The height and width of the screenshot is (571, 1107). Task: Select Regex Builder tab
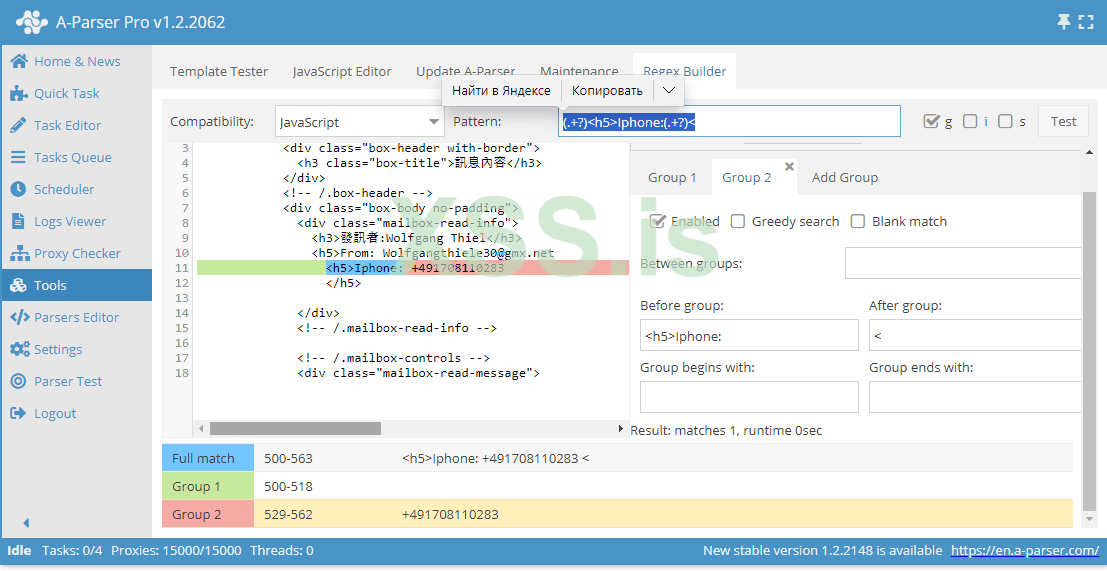click(684, 71)
